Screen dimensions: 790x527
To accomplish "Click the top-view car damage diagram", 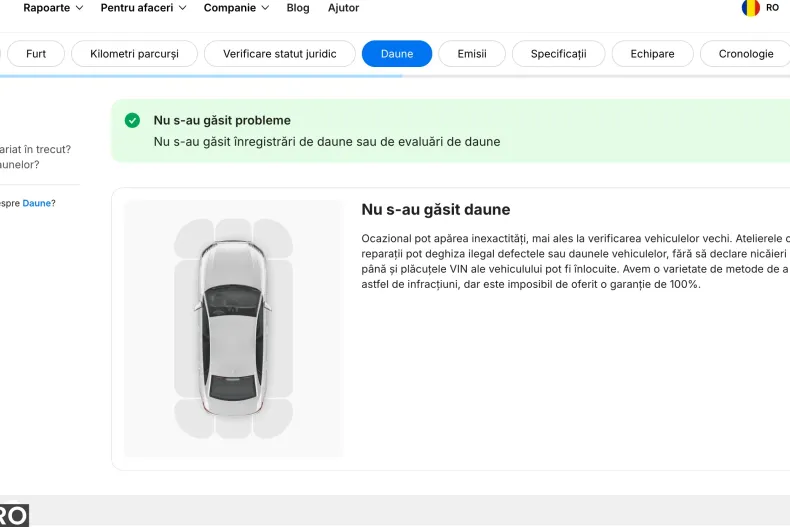I will pos(233,328).
